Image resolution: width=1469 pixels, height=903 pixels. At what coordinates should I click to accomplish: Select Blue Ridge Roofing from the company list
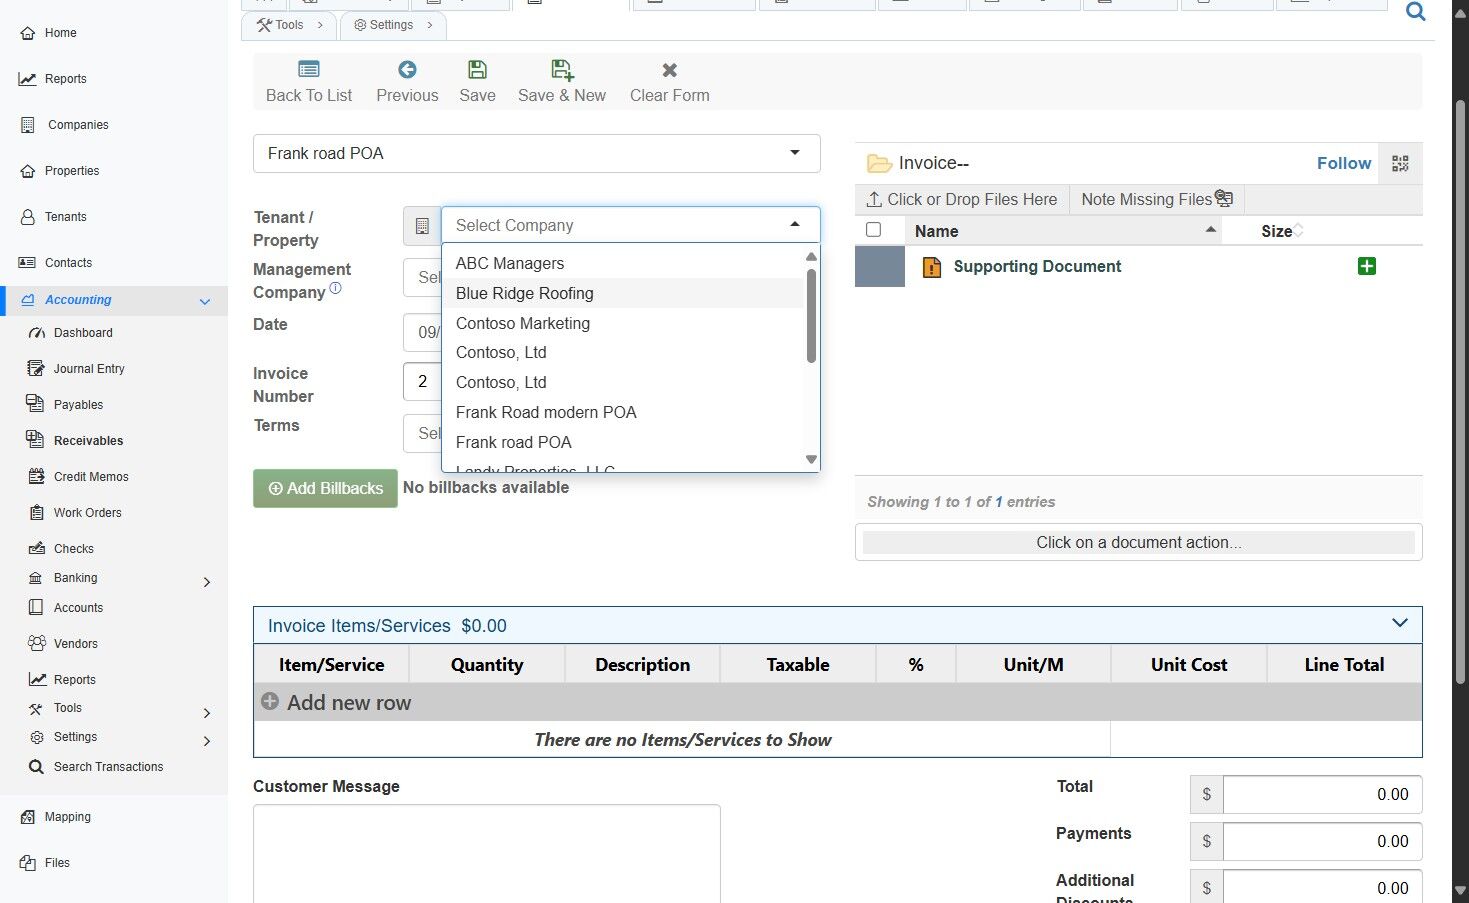(x=525, y=293)
